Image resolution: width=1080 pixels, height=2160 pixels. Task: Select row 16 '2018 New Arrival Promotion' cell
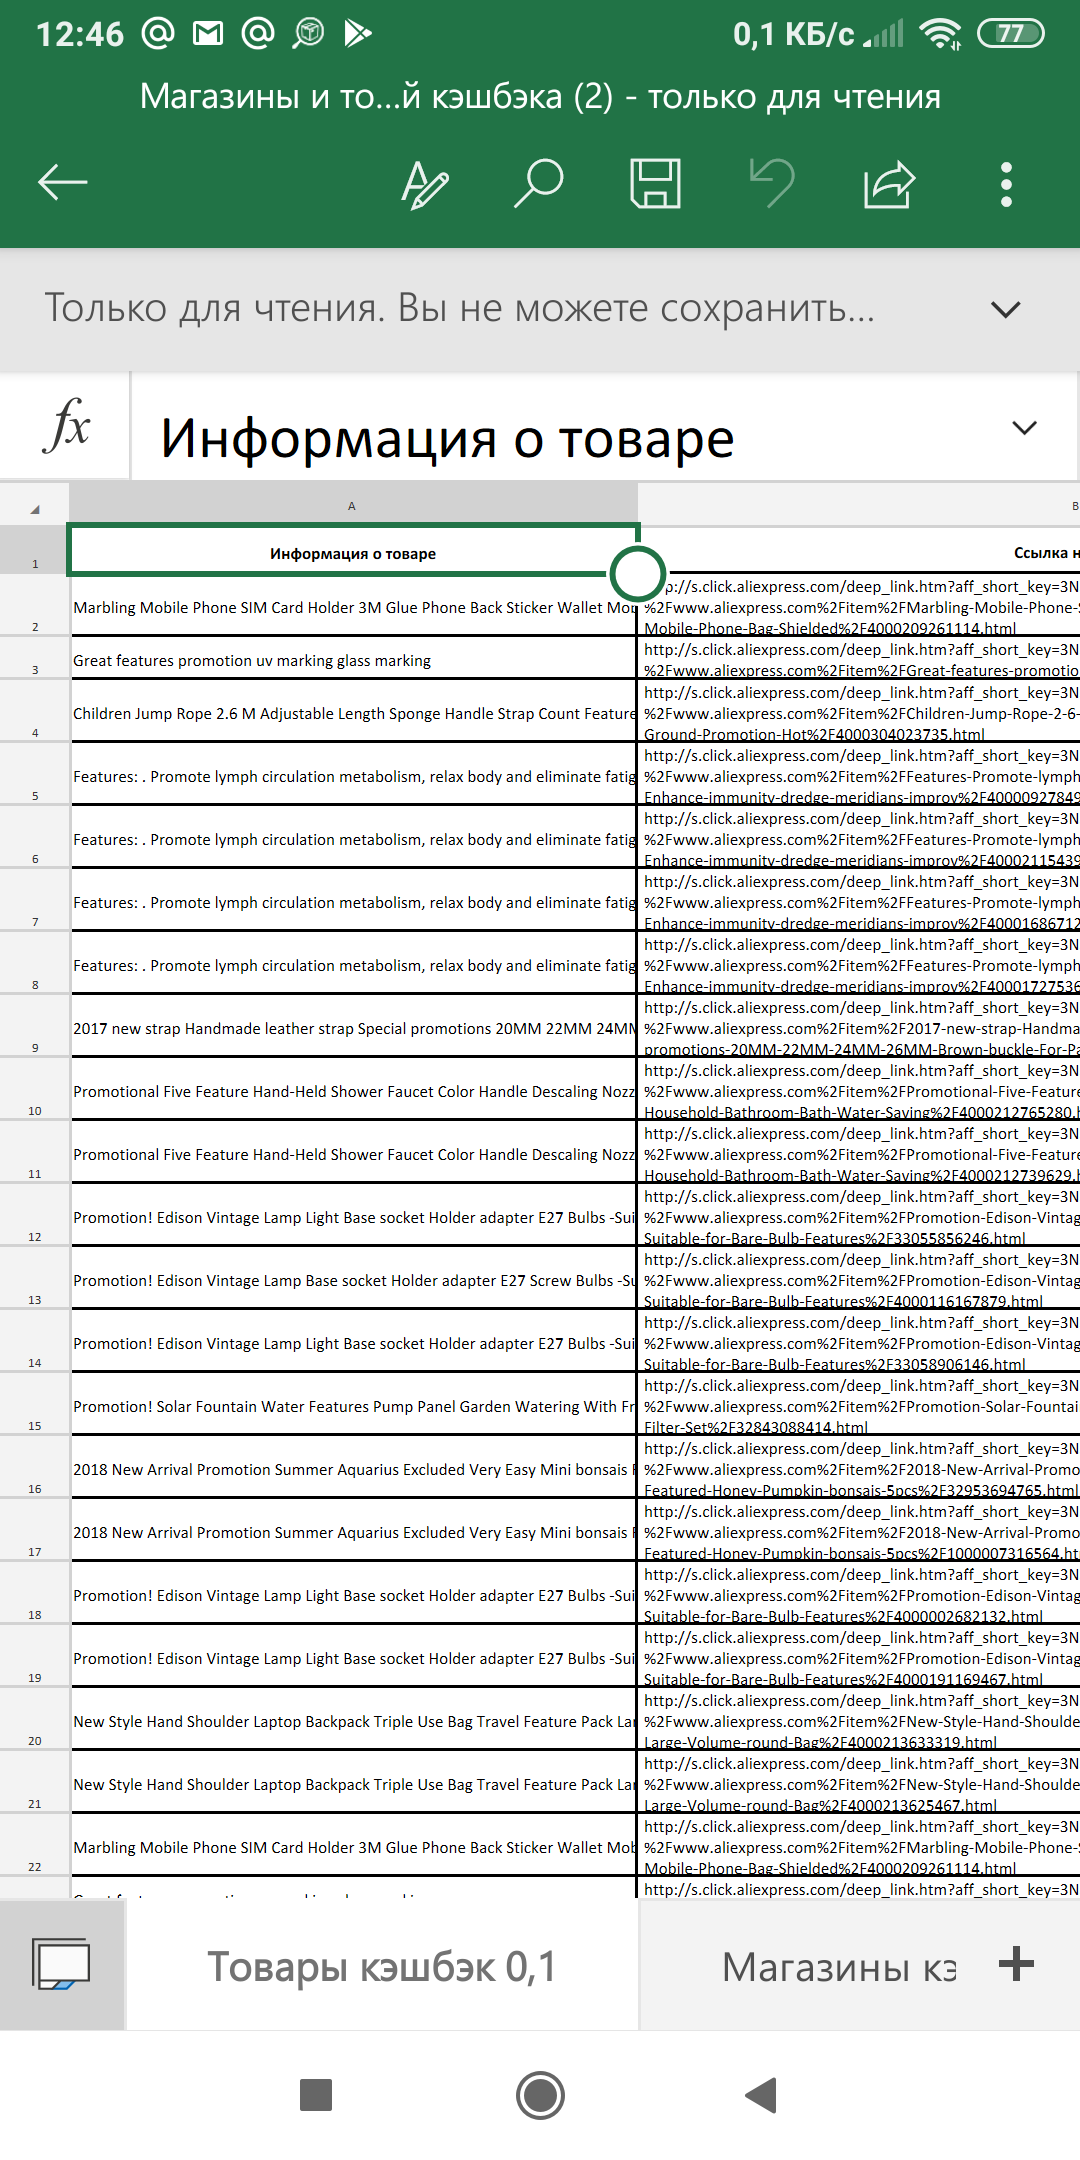(x=353, y=1468)
